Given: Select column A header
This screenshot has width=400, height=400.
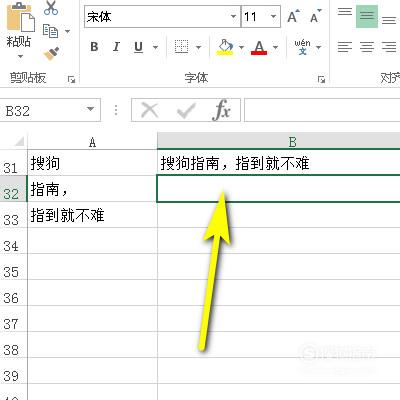Looking at the screenshot, I should (92, 142).
